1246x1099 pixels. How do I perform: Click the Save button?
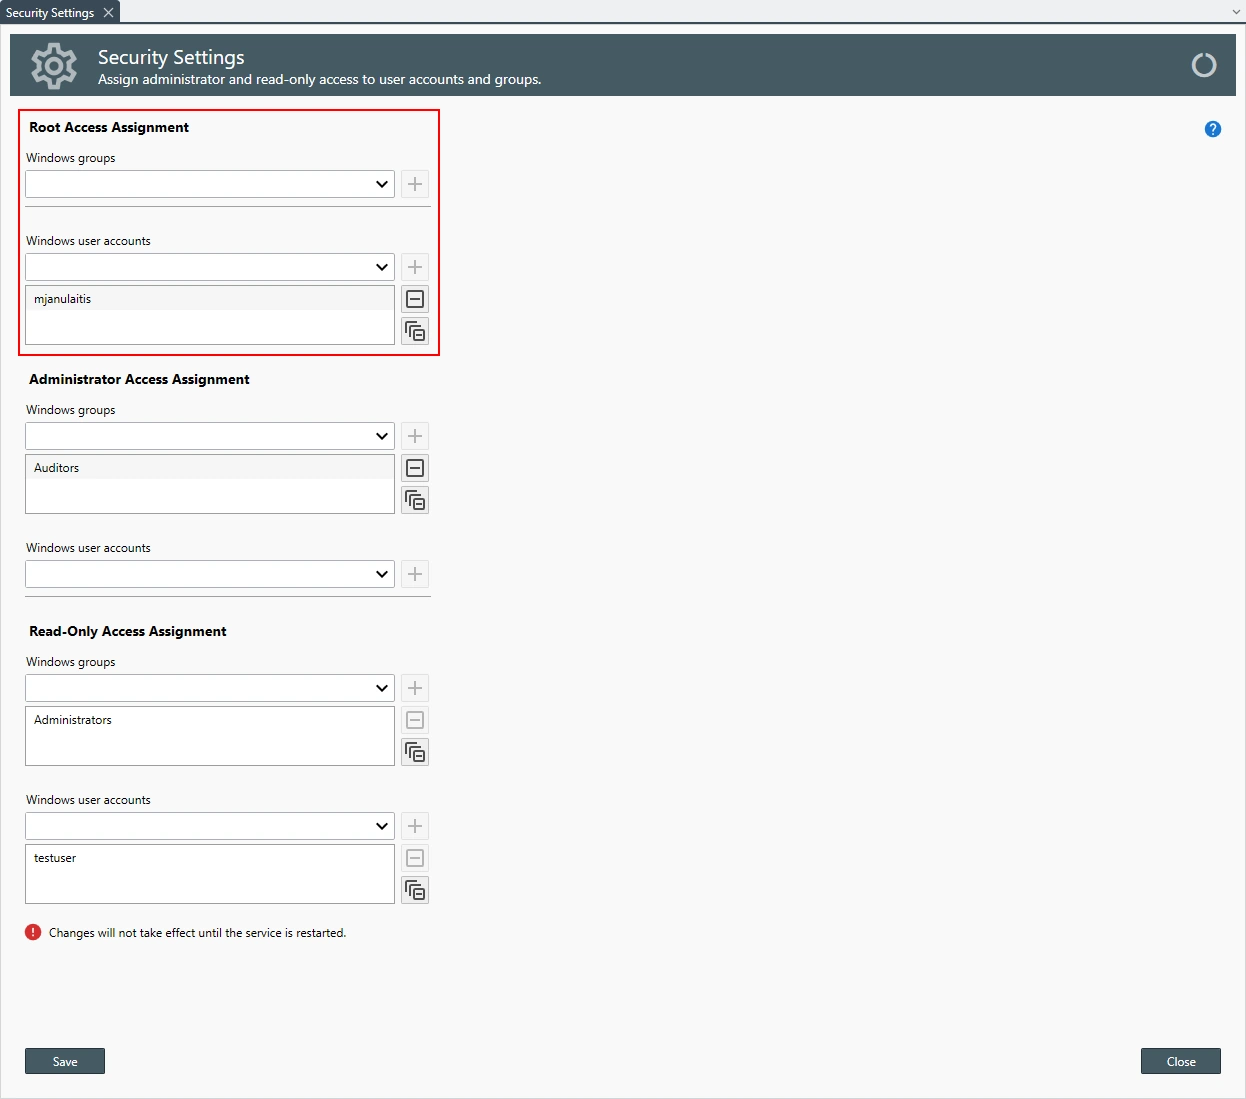coord(65,1061)
